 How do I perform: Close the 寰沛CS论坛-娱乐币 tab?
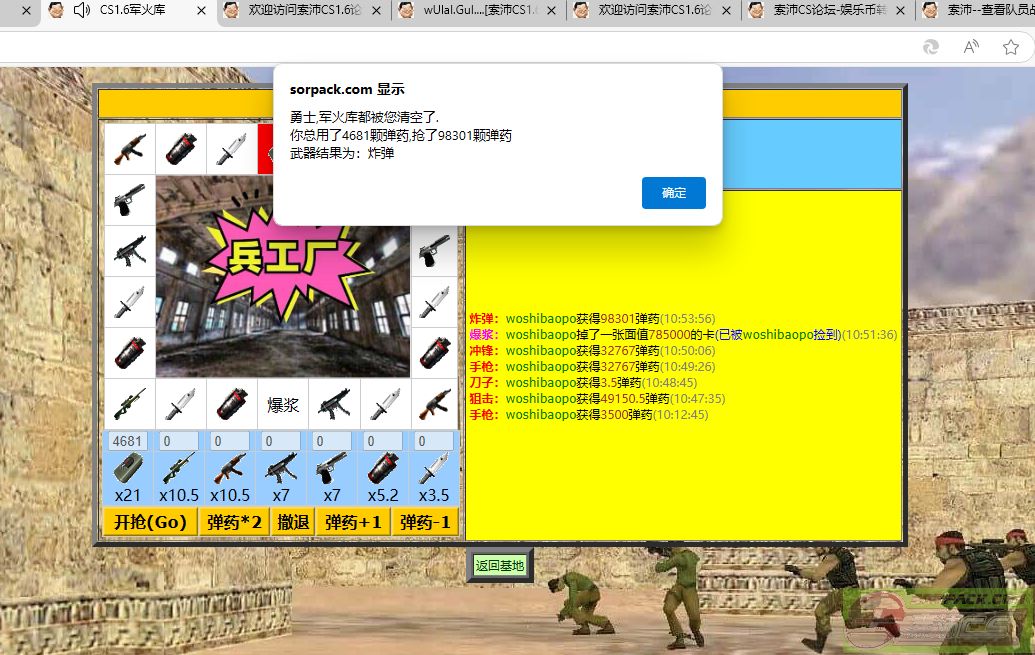tap(900, 11)
